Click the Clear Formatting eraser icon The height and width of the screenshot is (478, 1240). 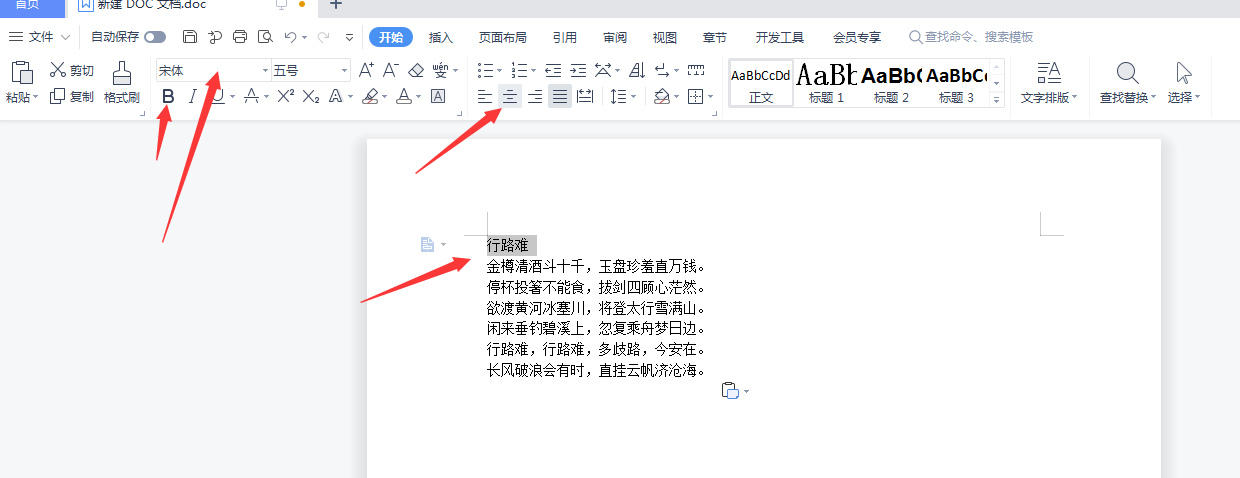(x=417, y=70)
